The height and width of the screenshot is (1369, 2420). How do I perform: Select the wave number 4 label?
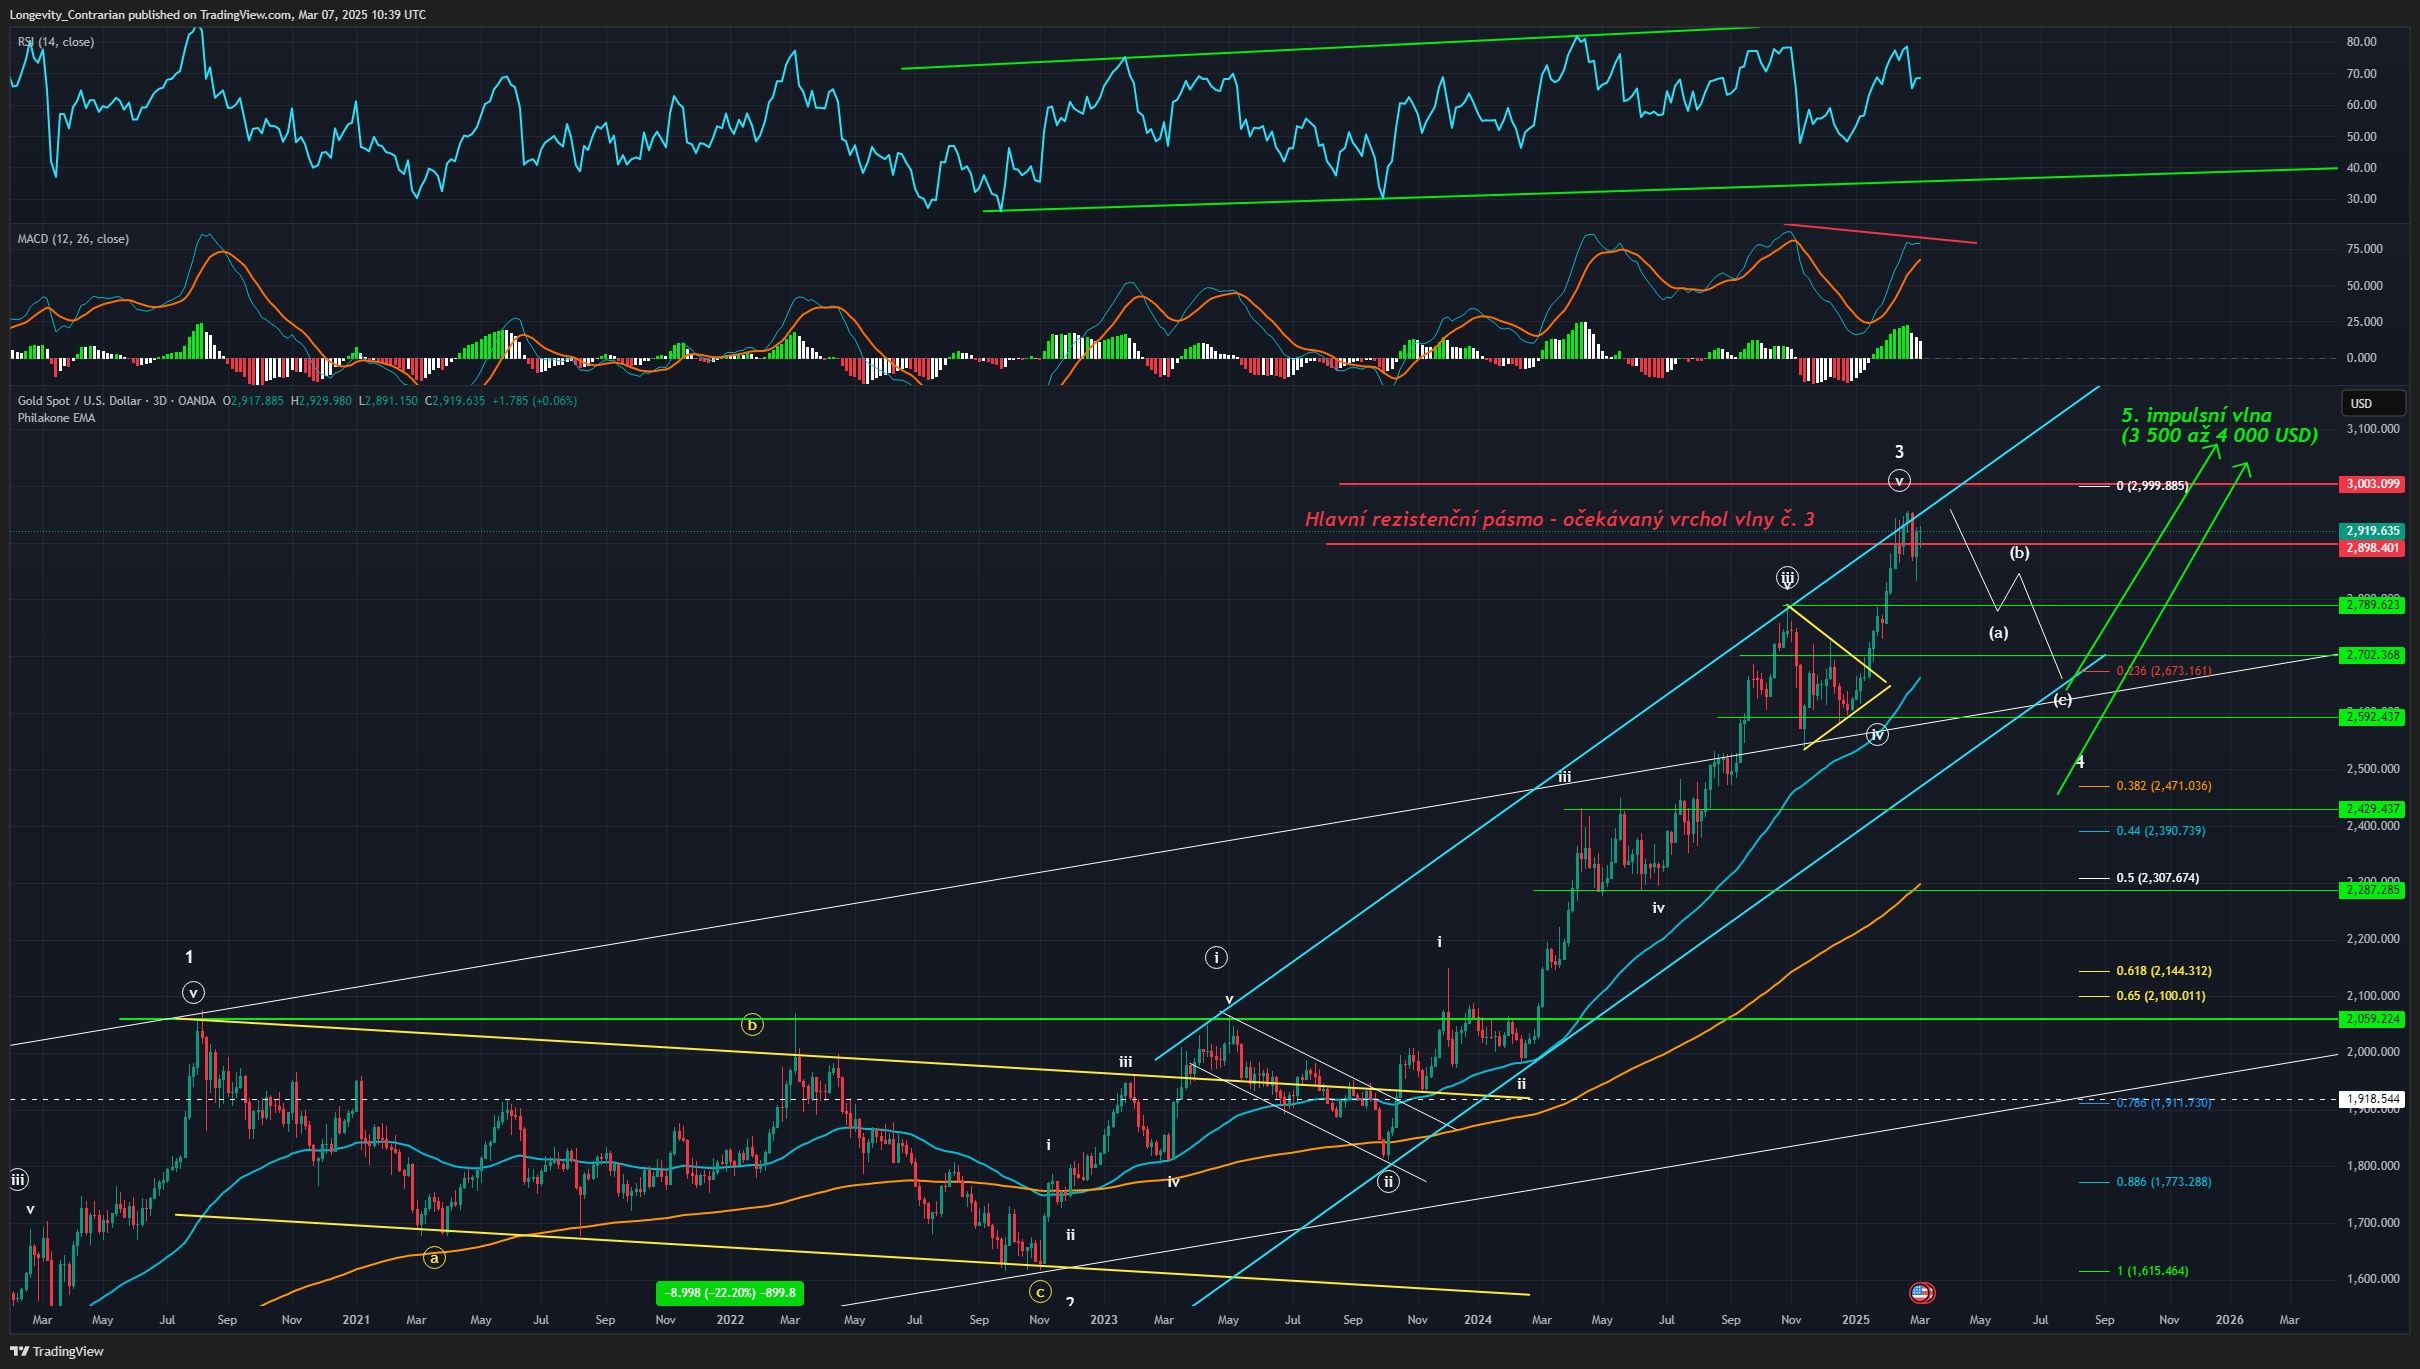click(2080, 762)
